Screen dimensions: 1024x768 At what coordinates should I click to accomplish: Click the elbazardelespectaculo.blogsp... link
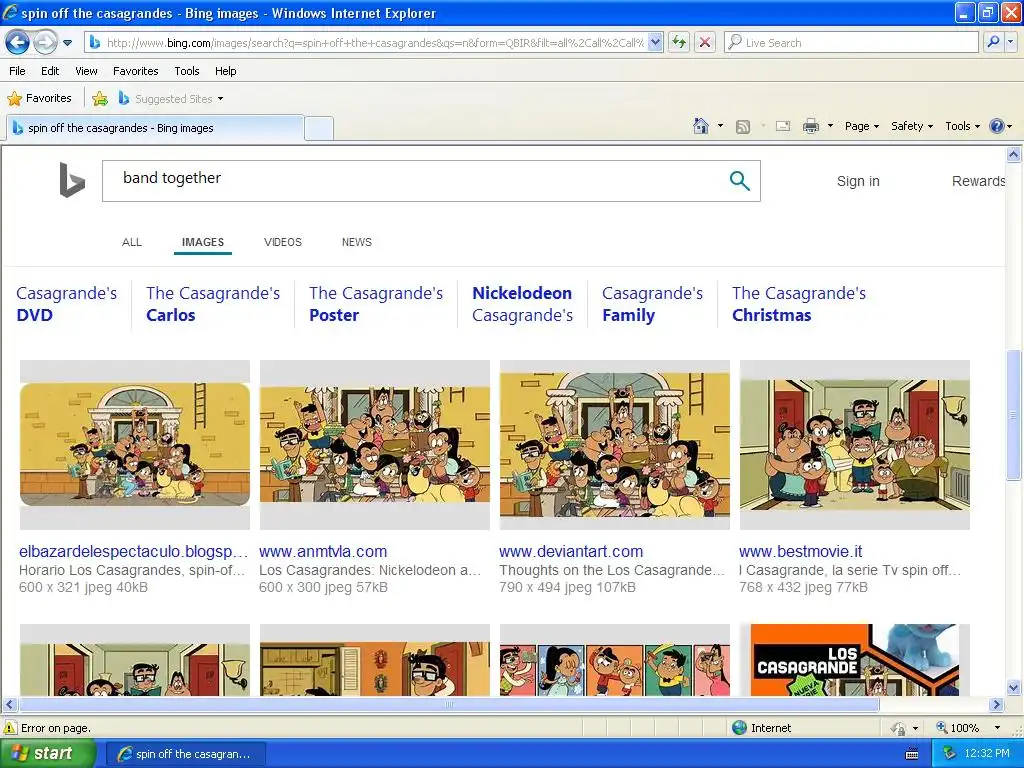pos(133,552)
